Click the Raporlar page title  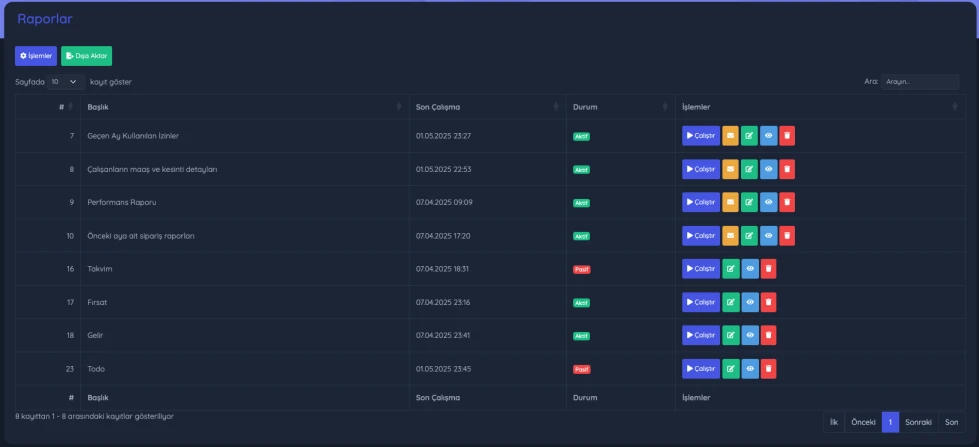click(44, 19)
